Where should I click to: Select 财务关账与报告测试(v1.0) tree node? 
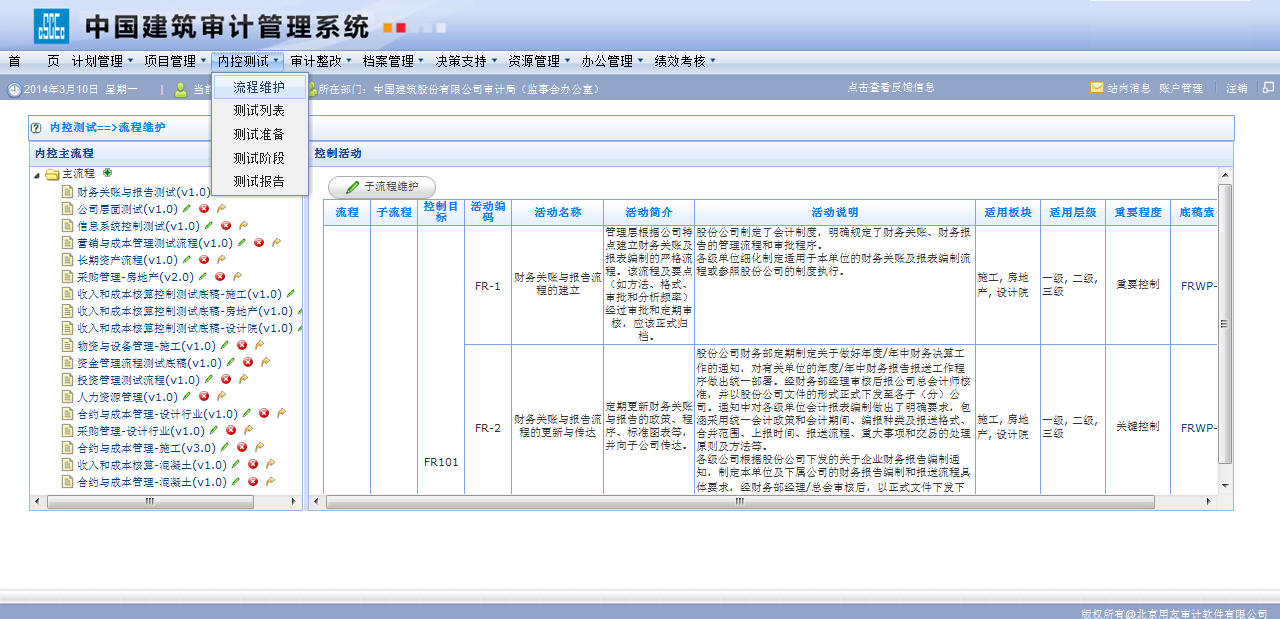pos(143,192)
